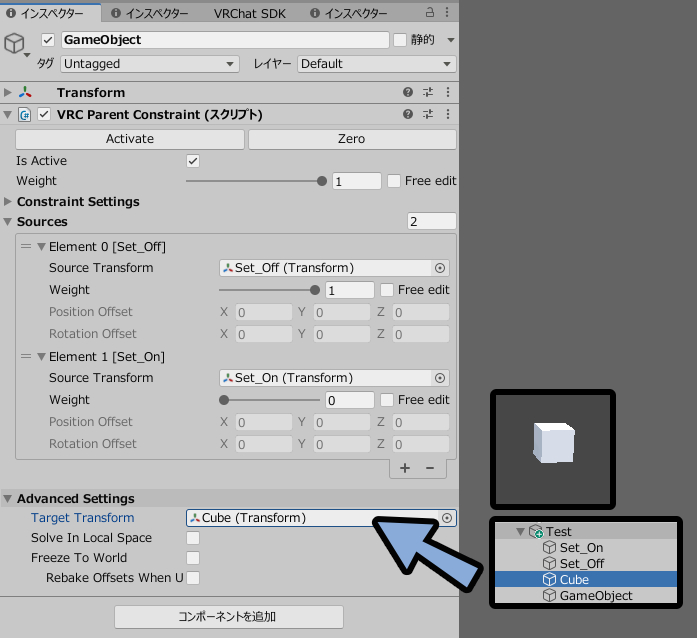Open the static flags dropdown arrow
697x638 pixels.
(x=450, y=40)
